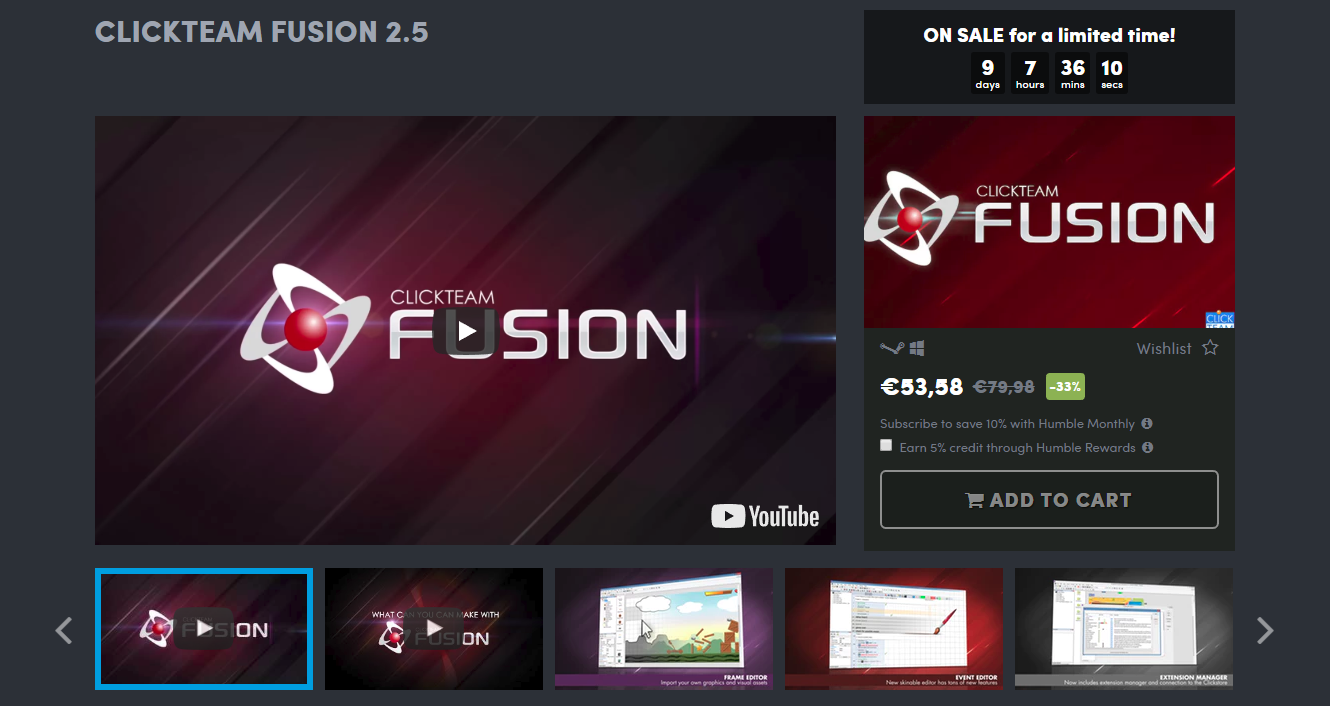
Task: Go to the previous thumbnails with the left arrow
Action: pyautogui.click(x=64, y=630)
